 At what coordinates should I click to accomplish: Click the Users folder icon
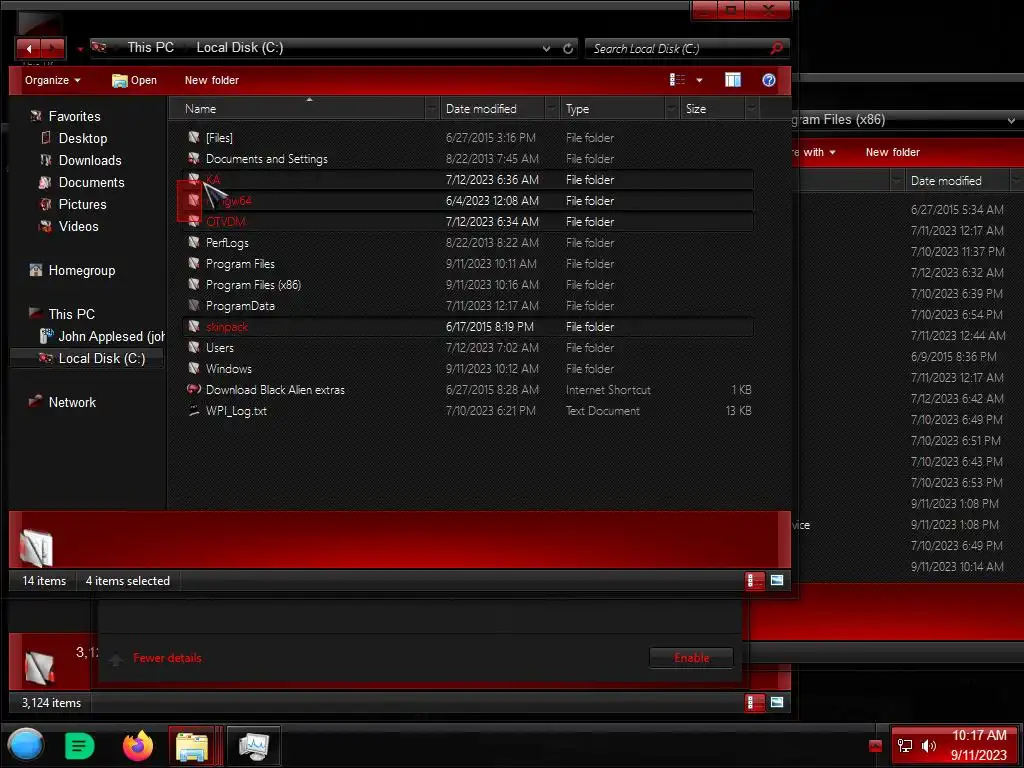click(194, 347)
